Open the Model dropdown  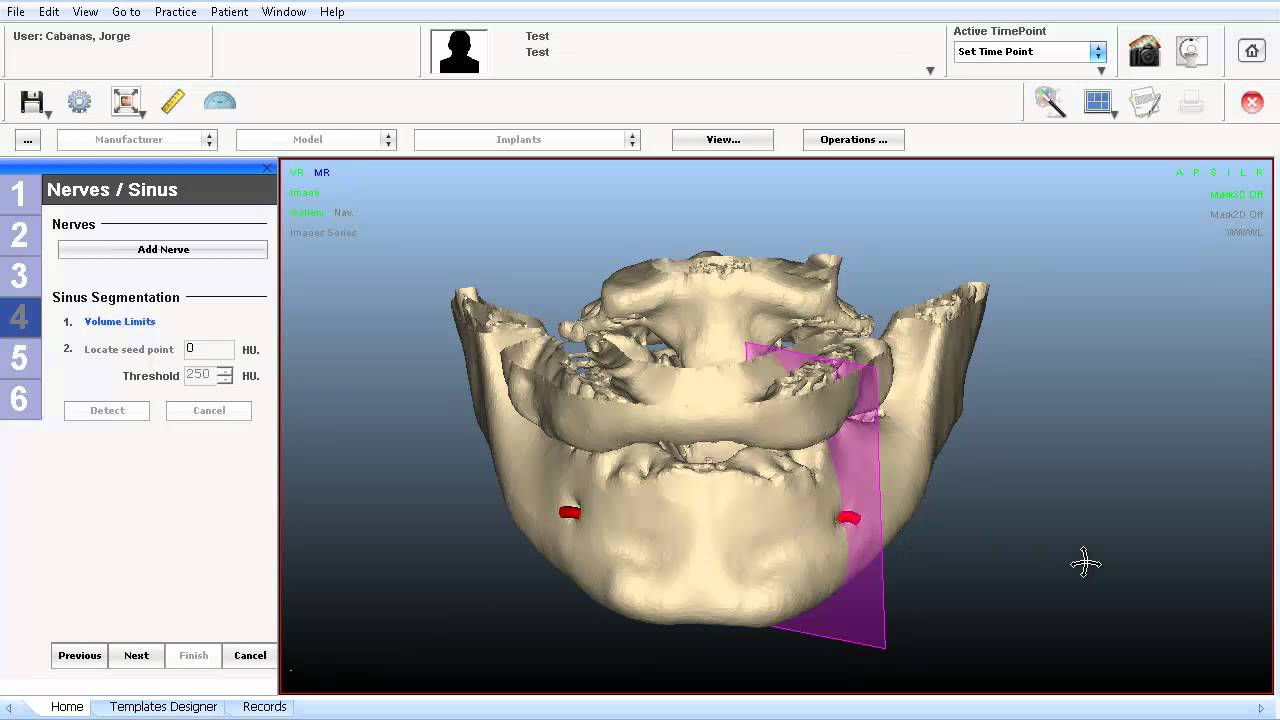(x=316, y=140)
